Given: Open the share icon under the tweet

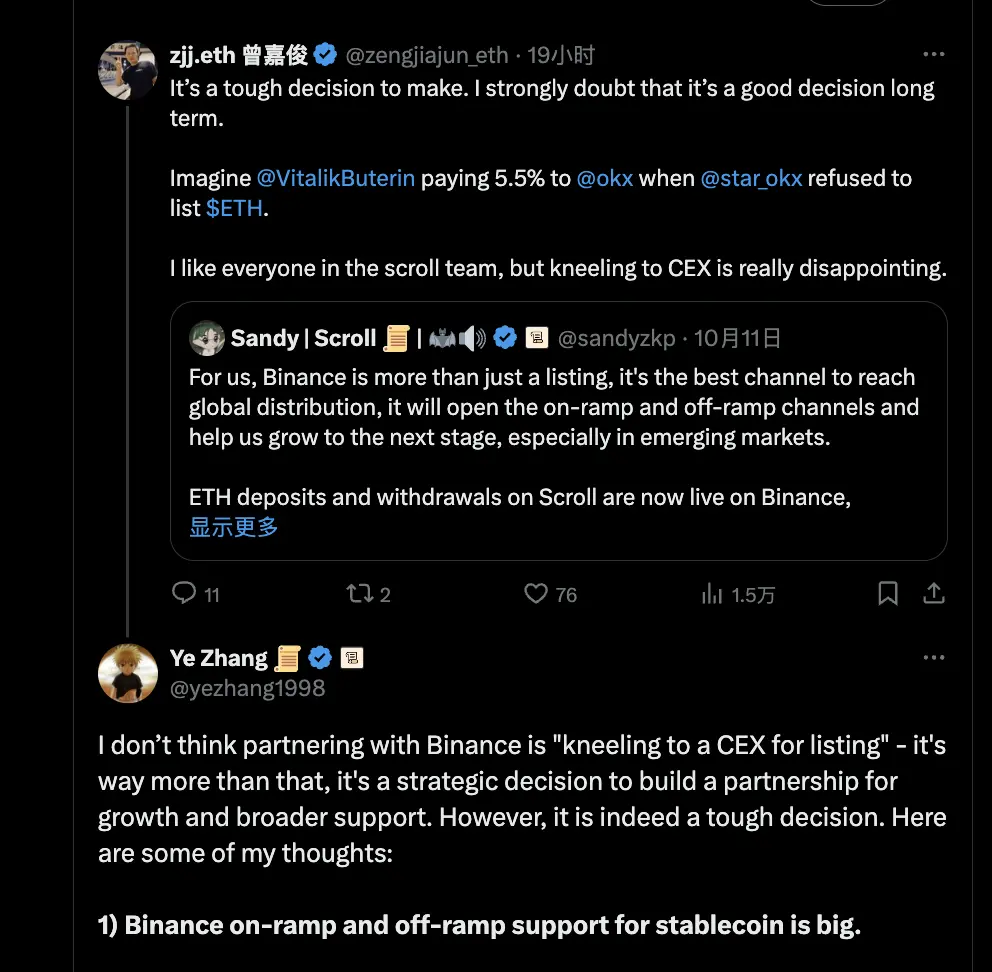Looking at the screenshot, I should 934,593.
